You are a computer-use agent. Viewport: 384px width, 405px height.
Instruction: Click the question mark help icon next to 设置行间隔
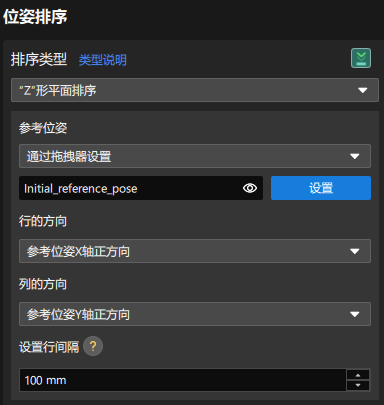coord(93,346)
